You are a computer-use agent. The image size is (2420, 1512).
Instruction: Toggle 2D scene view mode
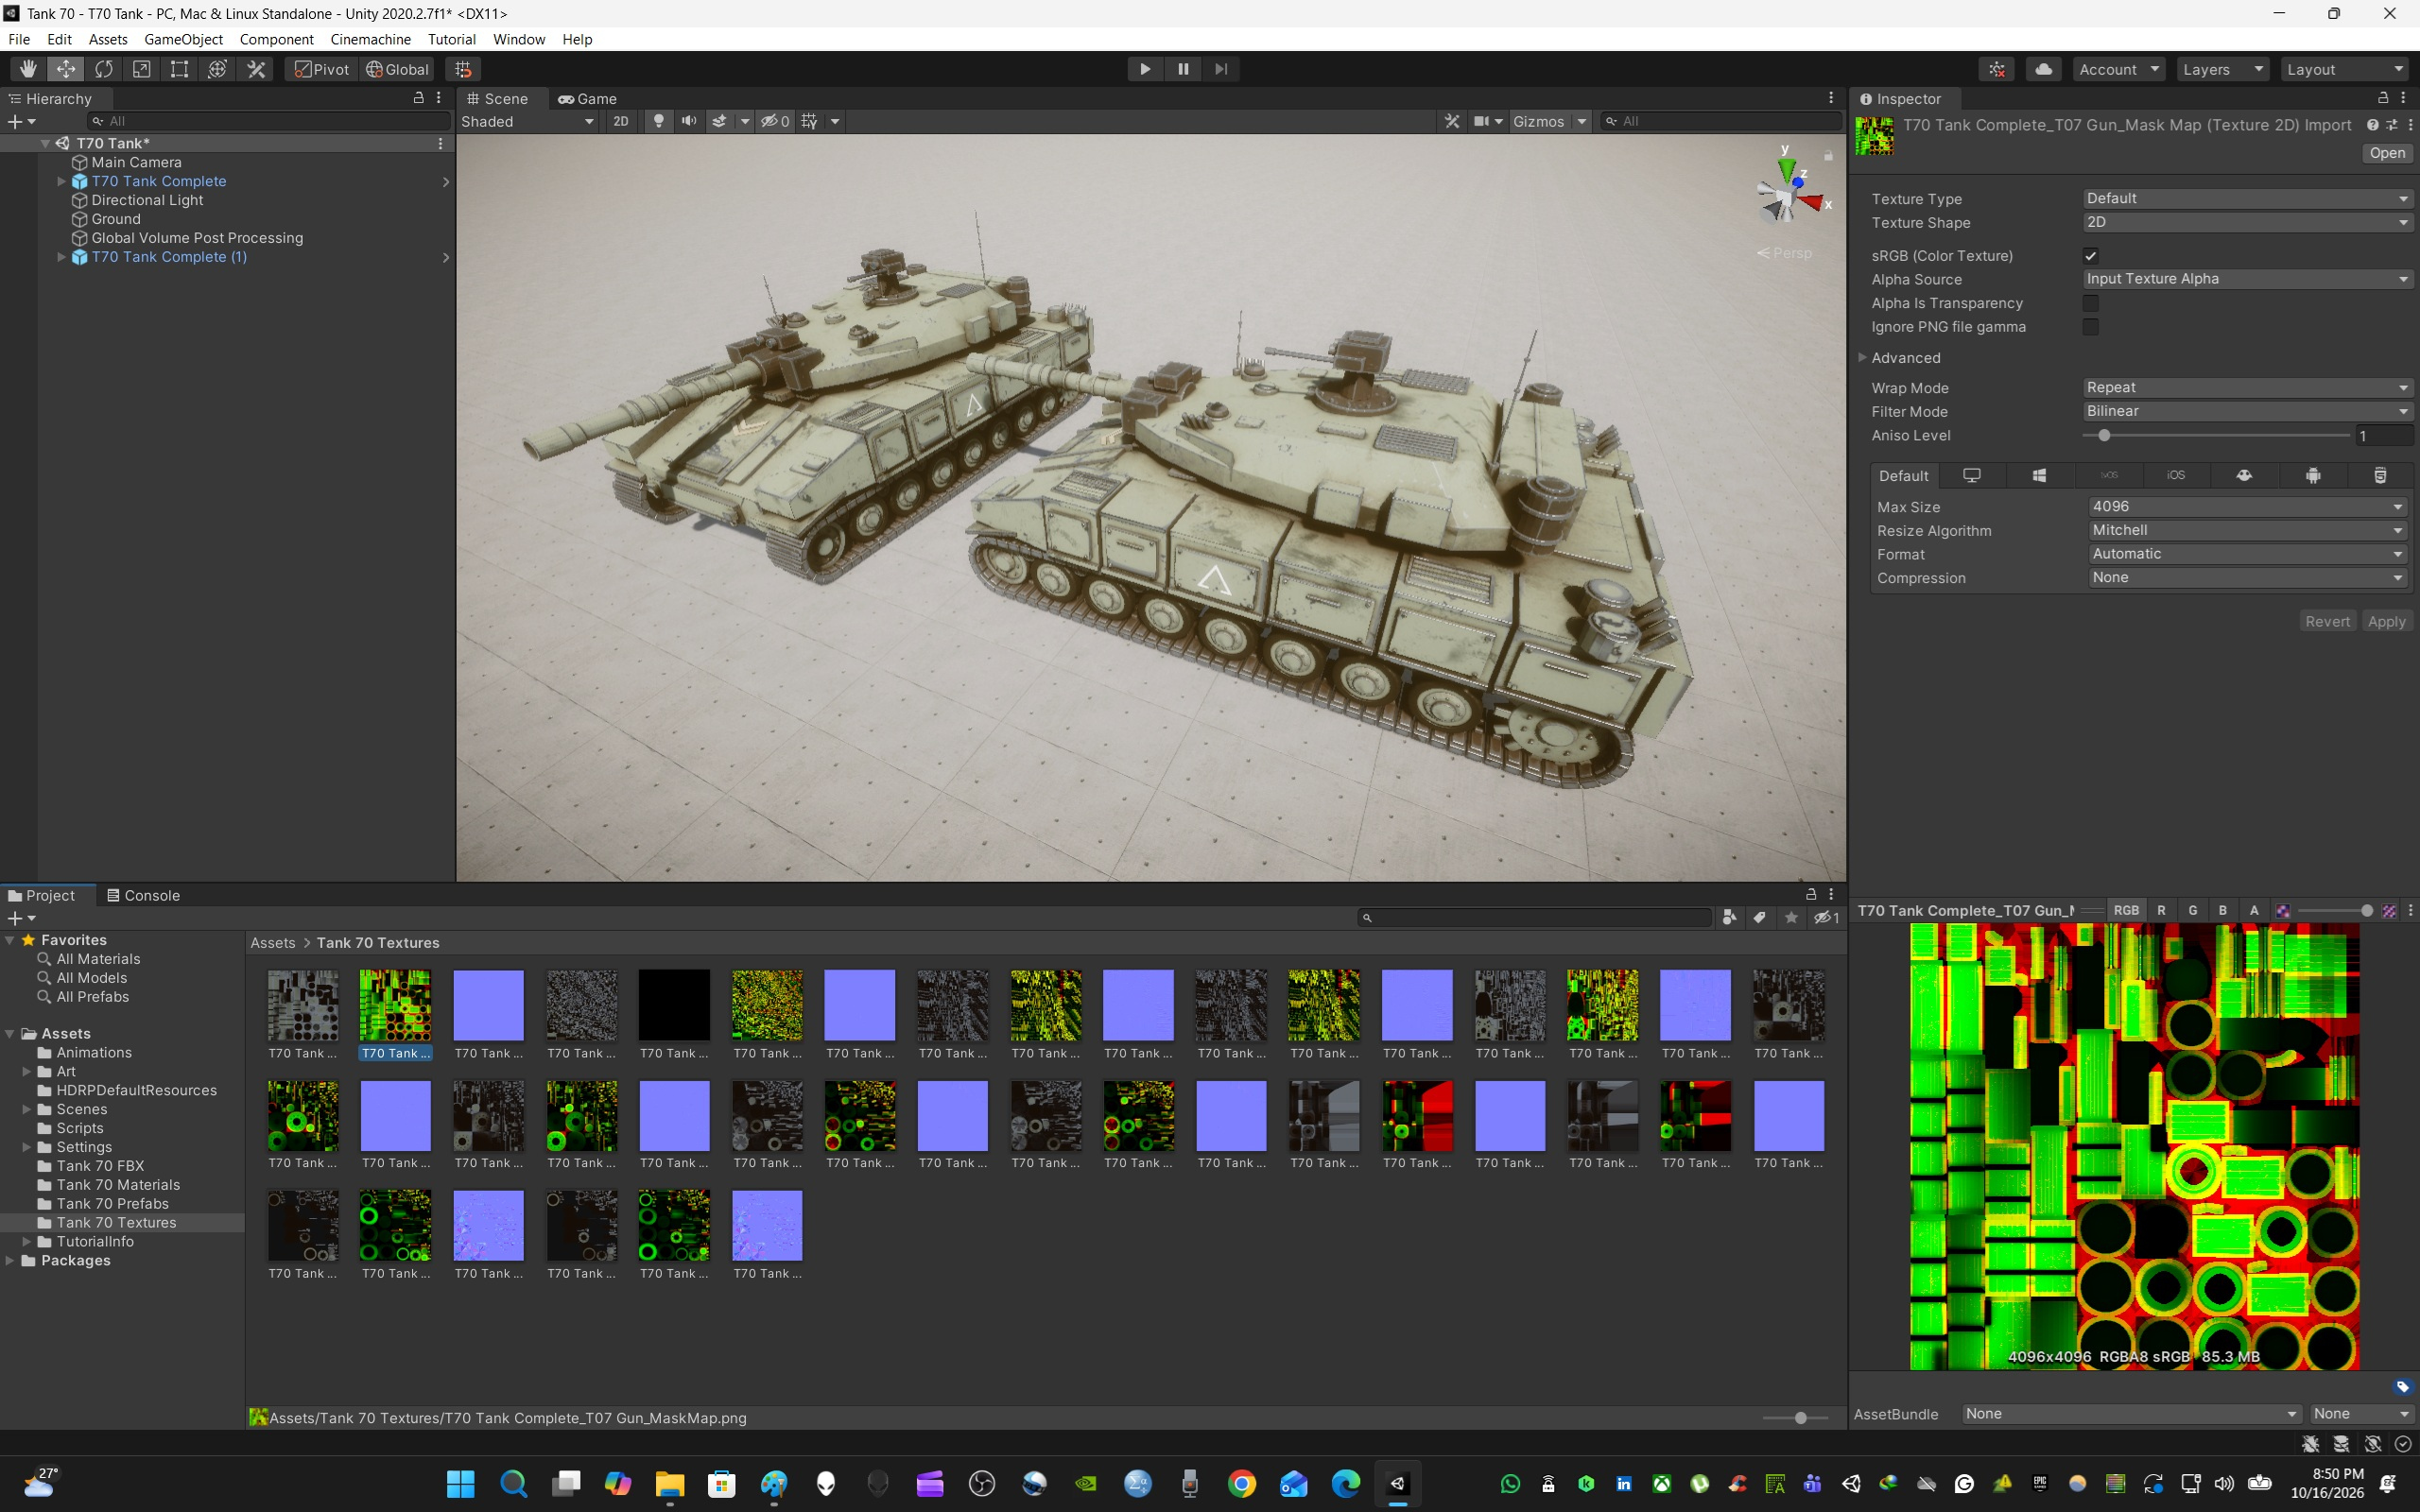coord(621,121)
